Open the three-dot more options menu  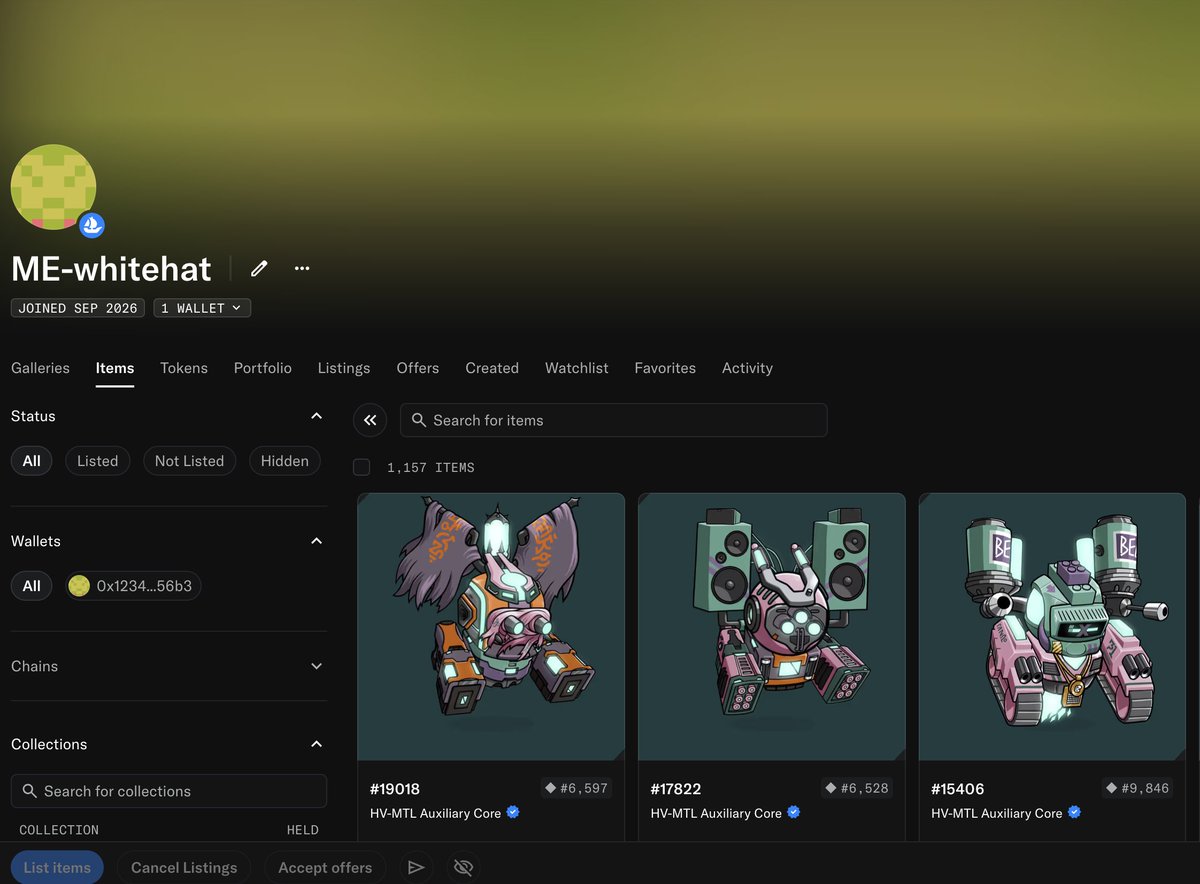point(302,268)
